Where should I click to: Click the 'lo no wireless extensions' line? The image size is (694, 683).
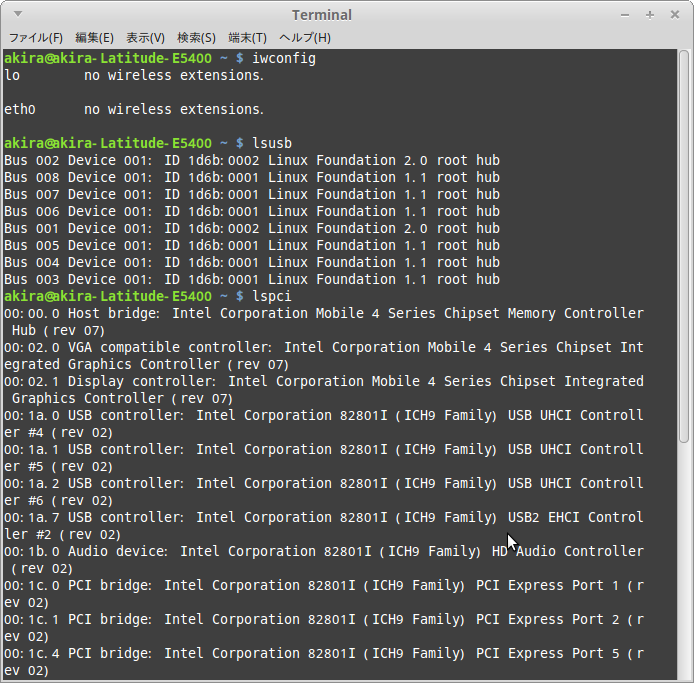click(134, 76)
